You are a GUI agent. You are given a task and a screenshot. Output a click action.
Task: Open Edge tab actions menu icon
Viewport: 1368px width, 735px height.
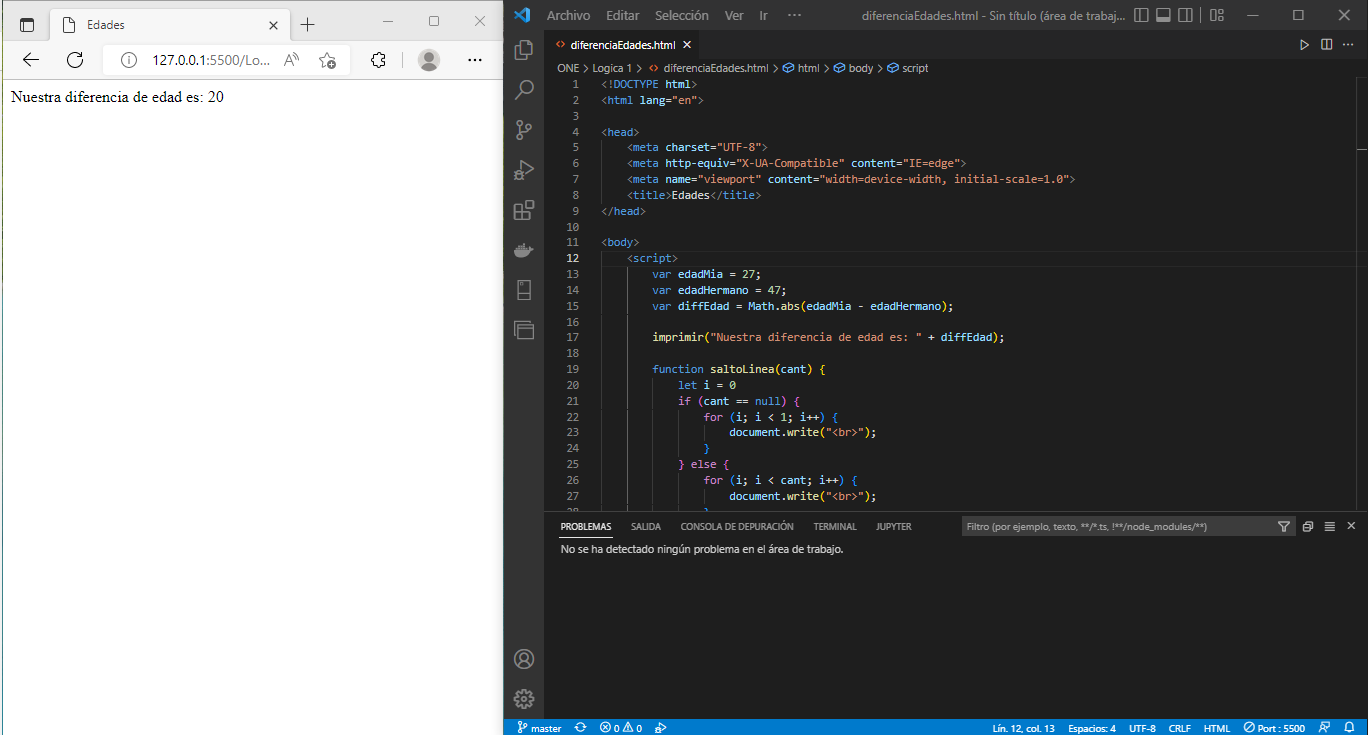tap(27, 24)
